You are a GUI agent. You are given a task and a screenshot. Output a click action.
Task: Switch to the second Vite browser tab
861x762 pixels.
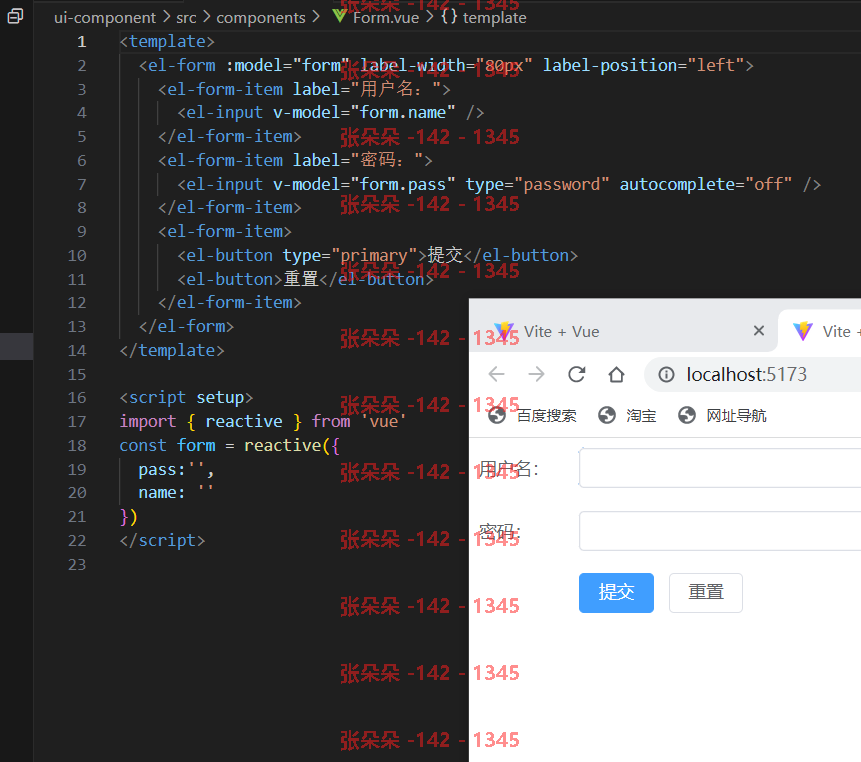pos(821,332)
